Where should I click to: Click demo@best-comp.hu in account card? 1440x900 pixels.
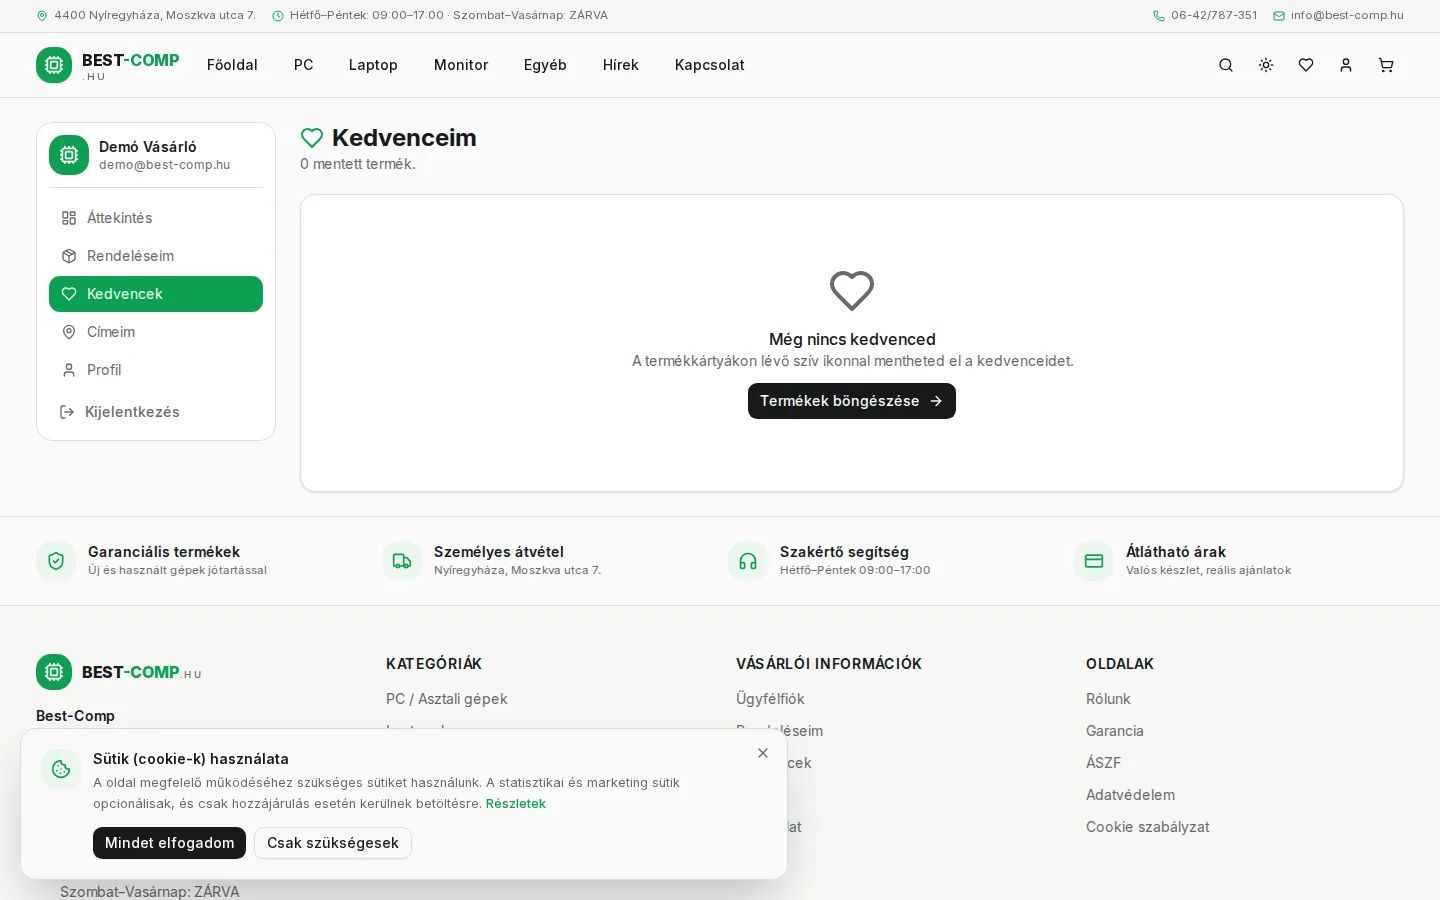click(165, 165)
